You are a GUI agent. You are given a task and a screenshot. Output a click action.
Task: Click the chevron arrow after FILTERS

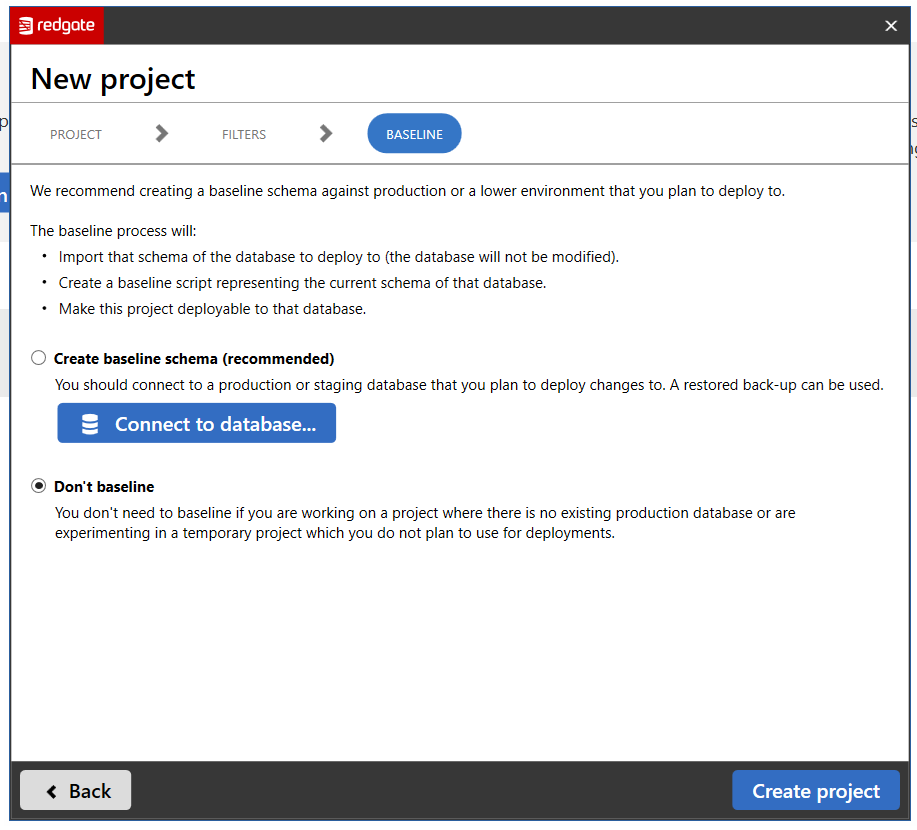click(326, 134)
